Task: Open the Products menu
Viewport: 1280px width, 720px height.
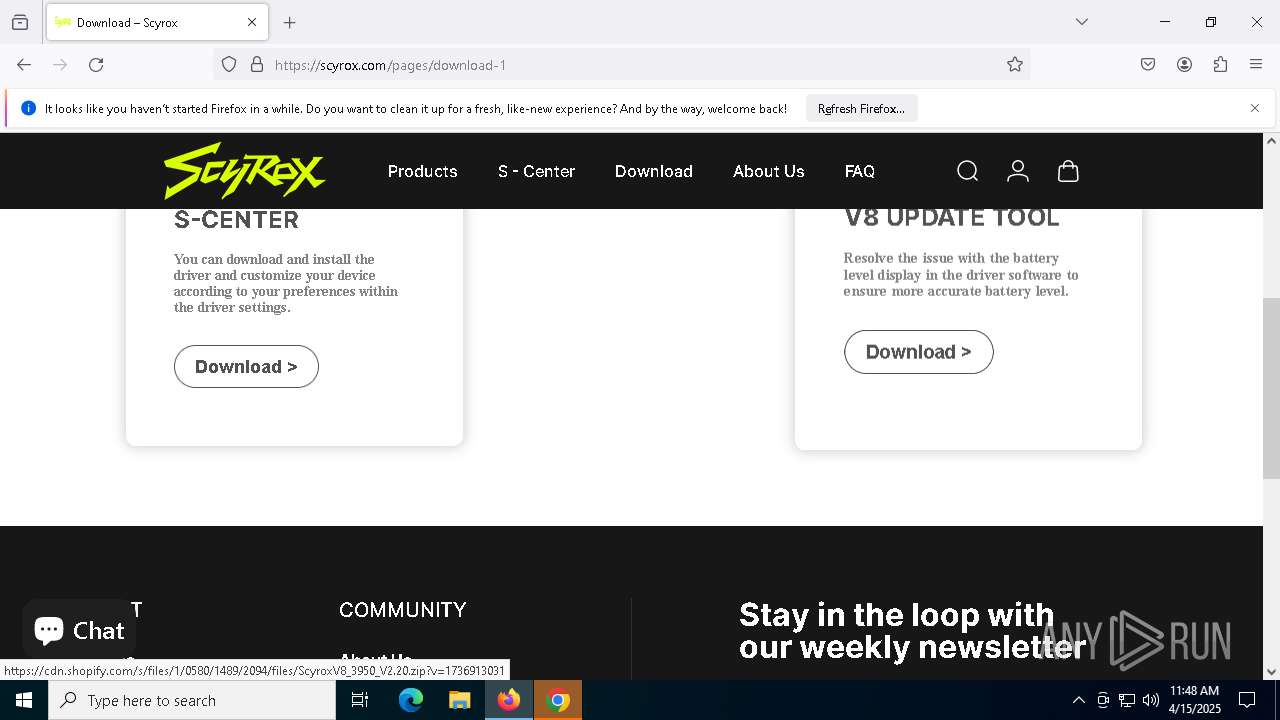Action: click(422, 171)
